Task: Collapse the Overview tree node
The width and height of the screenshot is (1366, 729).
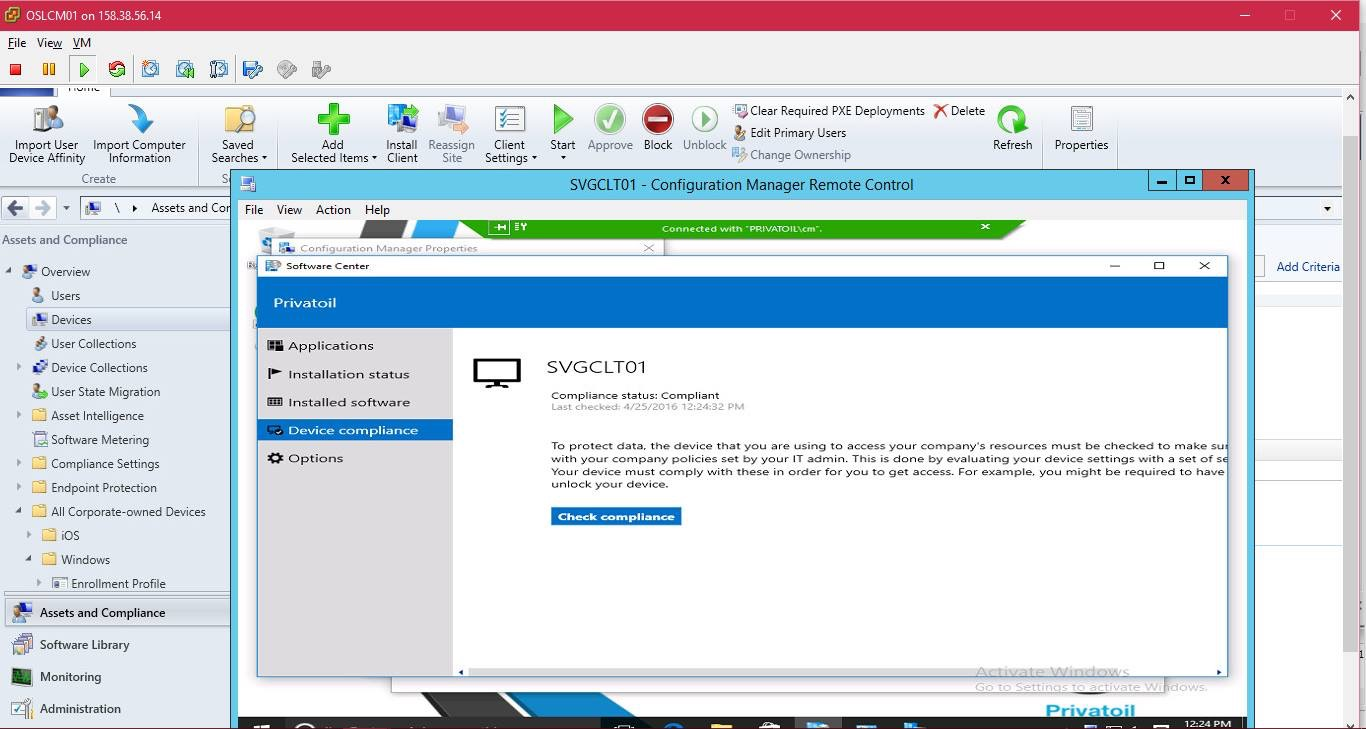Action: click(9, 271)
